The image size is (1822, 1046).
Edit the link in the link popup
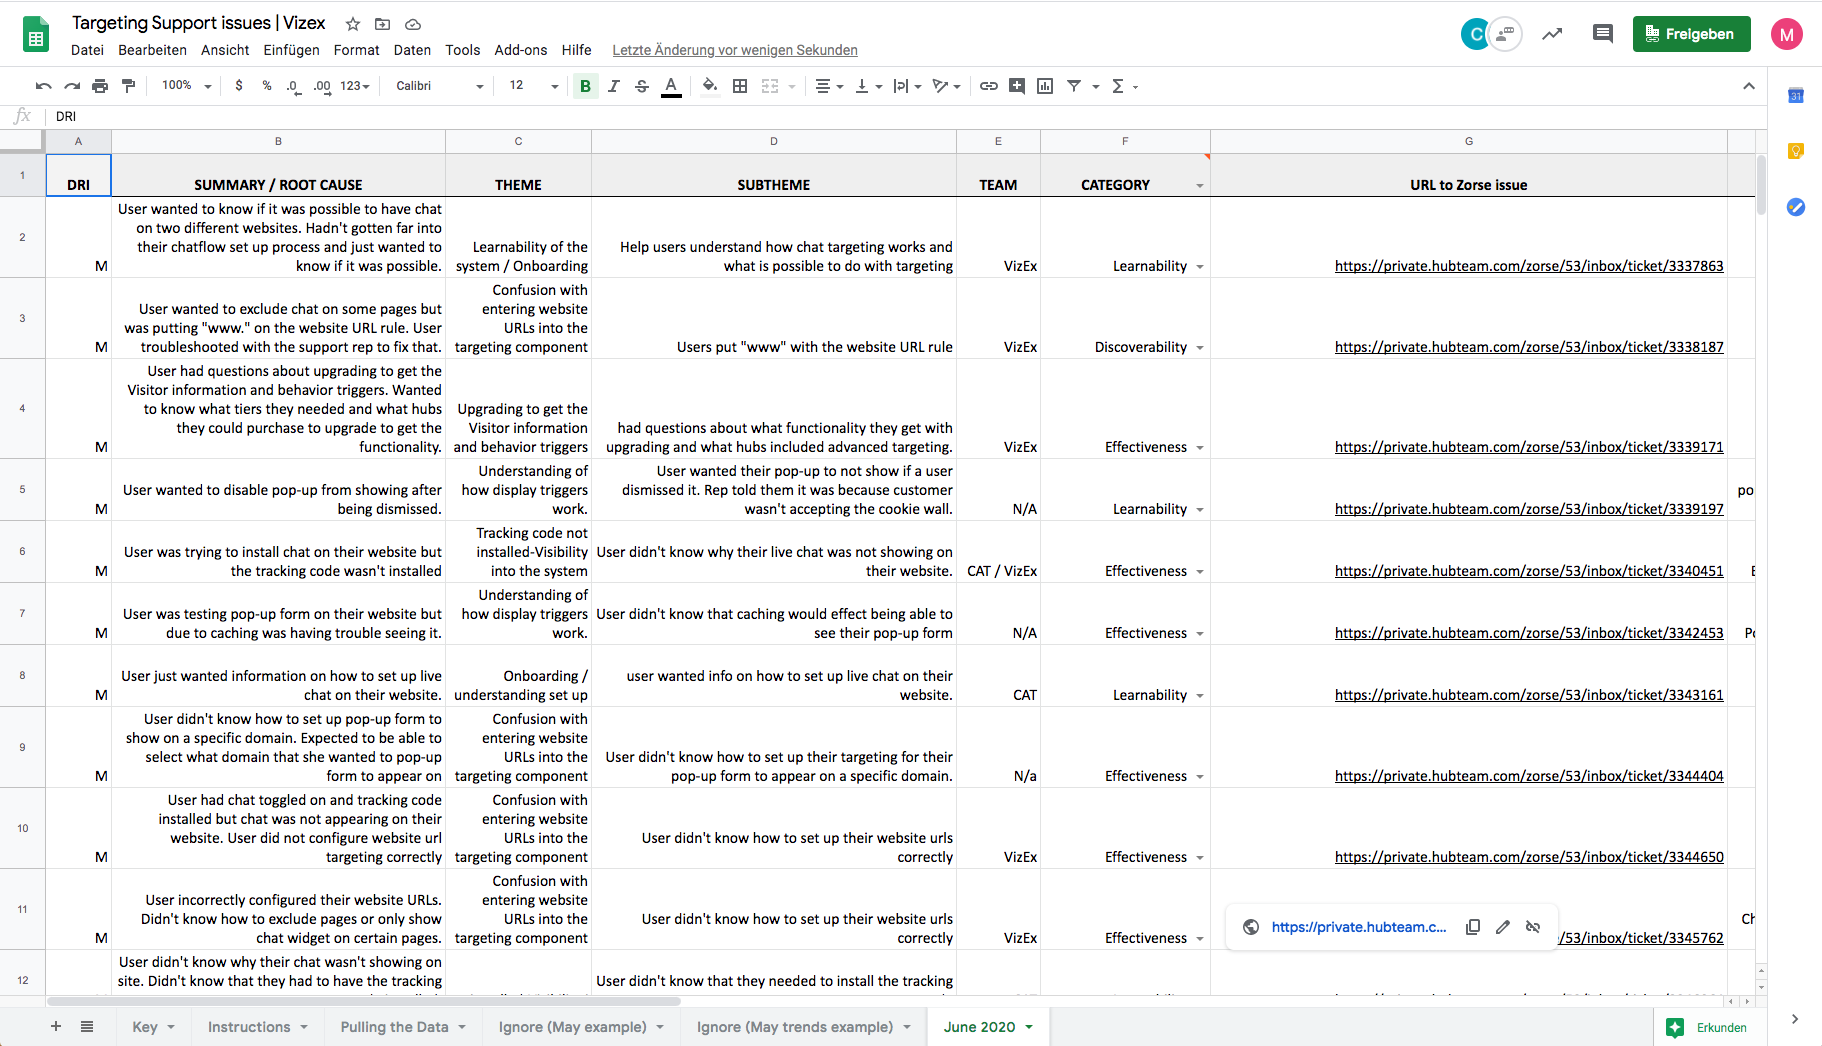[1503, 927]
